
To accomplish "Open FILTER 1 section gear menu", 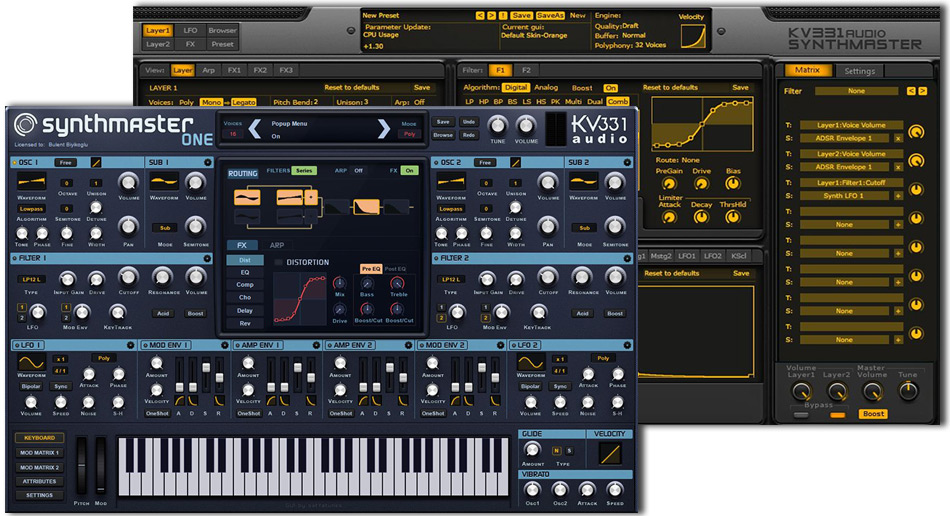I will pyautogui.click(x=207, y=259).
